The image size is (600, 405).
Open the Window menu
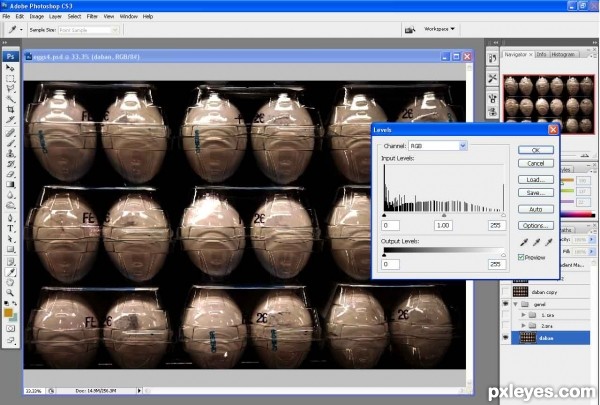pyautogui.click(x=129, y=16)
